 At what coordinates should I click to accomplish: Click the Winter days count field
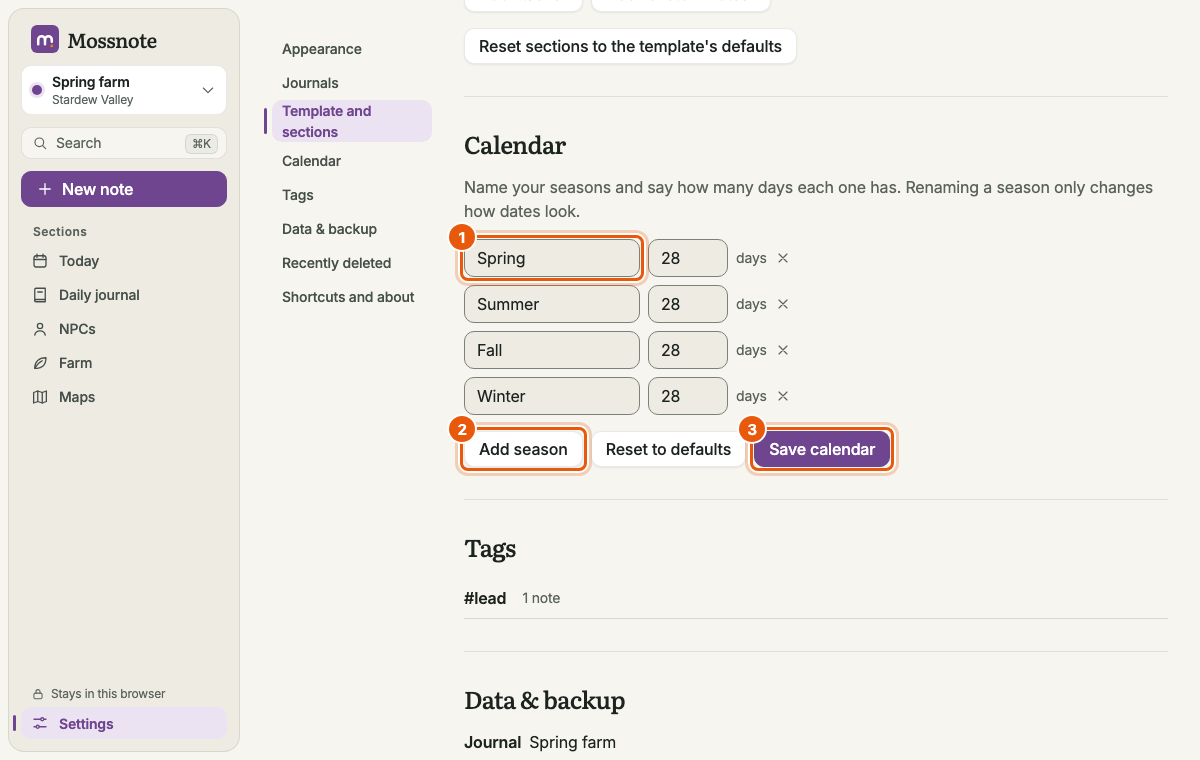click(x=688, y=396)
